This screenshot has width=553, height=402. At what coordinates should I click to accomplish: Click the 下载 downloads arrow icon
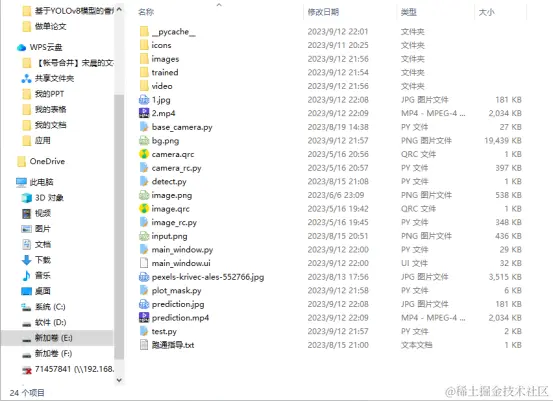pos(26,260)
